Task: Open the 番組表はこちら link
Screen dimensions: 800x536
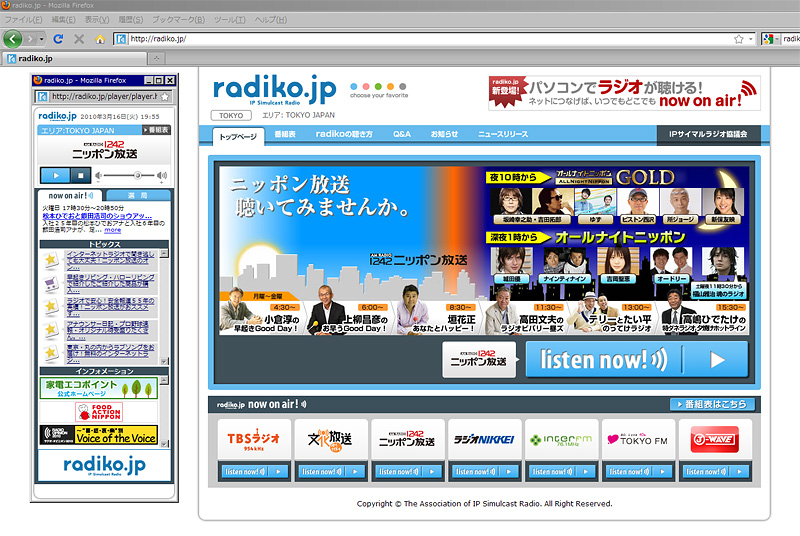Action: (x=712, y=404)
